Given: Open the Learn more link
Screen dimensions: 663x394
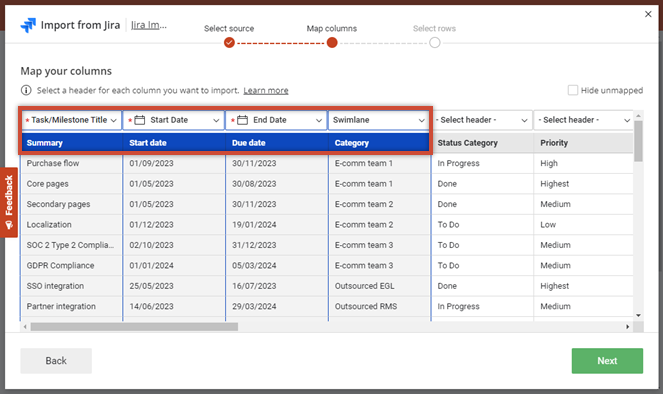Looking at the screenshot, I should pos(266,90).
